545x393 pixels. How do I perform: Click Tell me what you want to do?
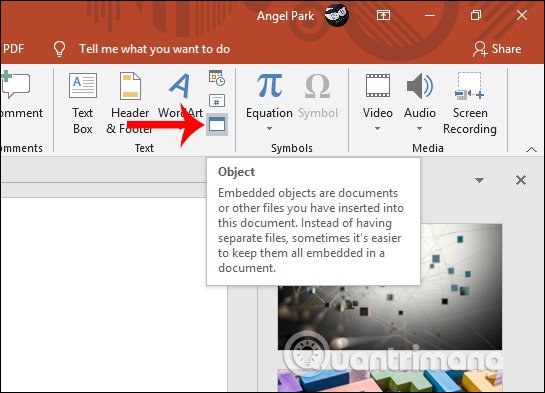coord(154,49)
